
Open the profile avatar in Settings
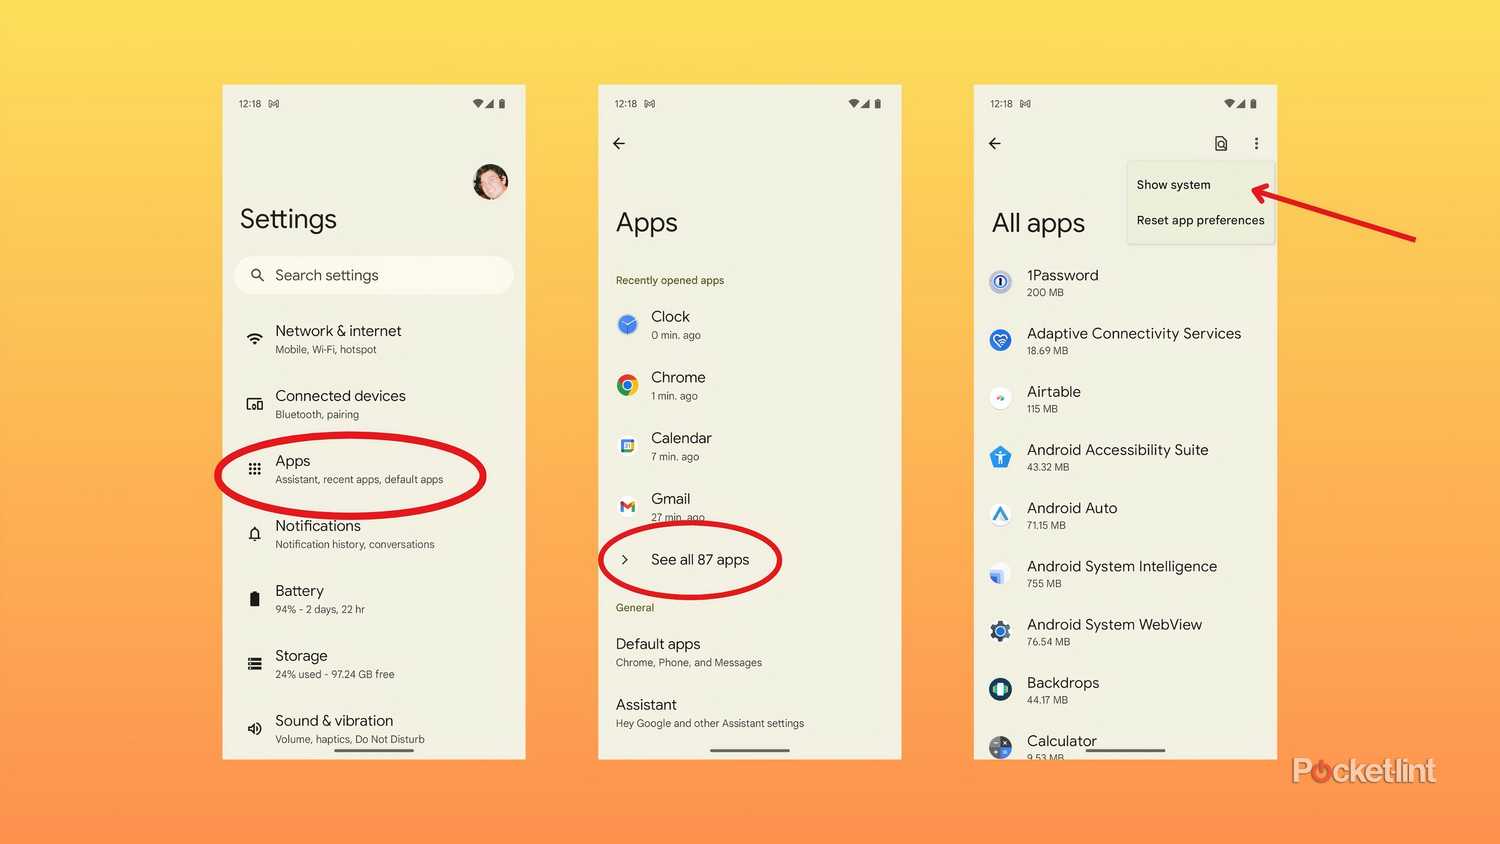490,182
